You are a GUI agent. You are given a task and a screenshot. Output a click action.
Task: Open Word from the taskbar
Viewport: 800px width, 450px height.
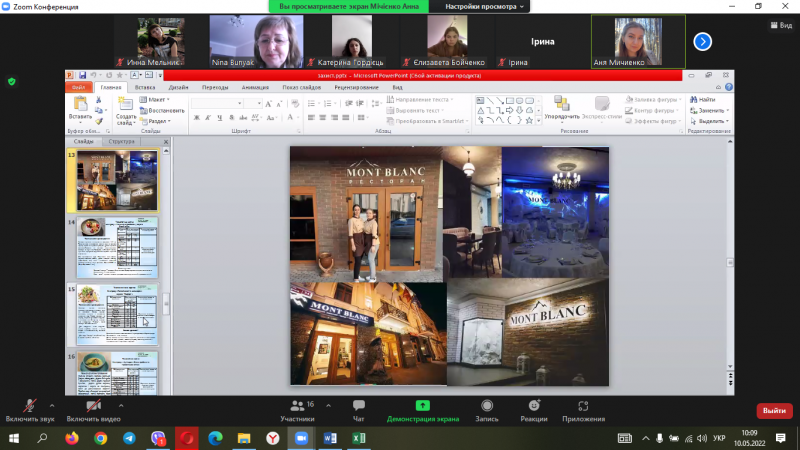point(330,438)
